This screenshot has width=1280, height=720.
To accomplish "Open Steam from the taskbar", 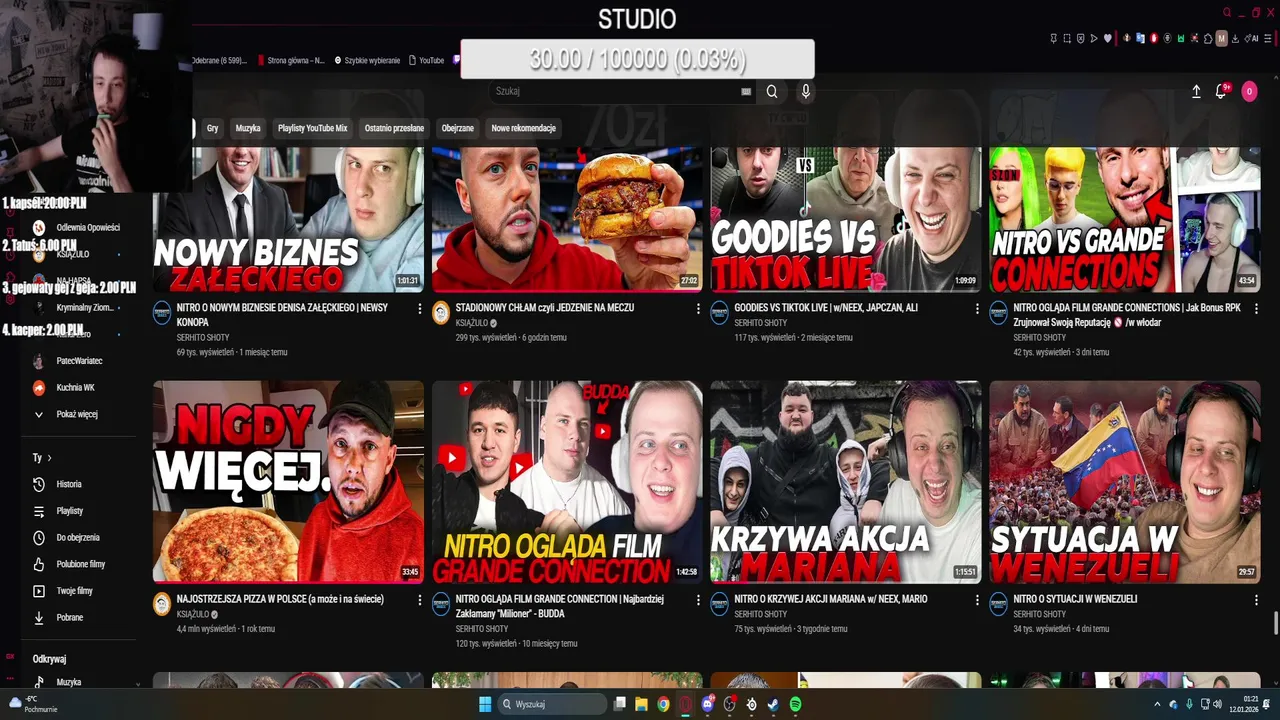I will 773,704.
